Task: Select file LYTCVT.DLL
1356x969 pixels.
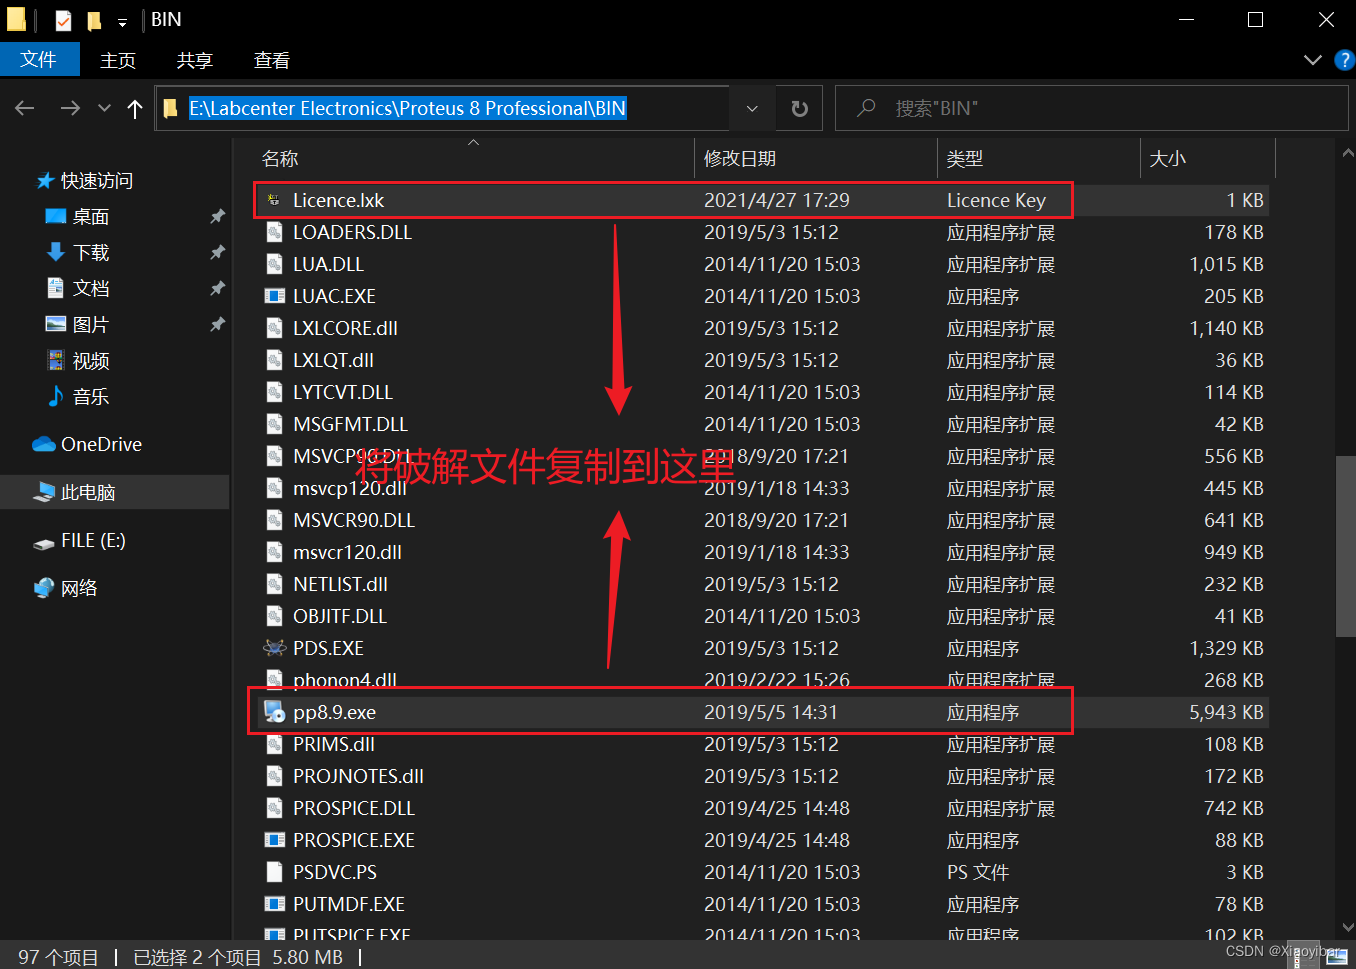Action: (343, 392)
